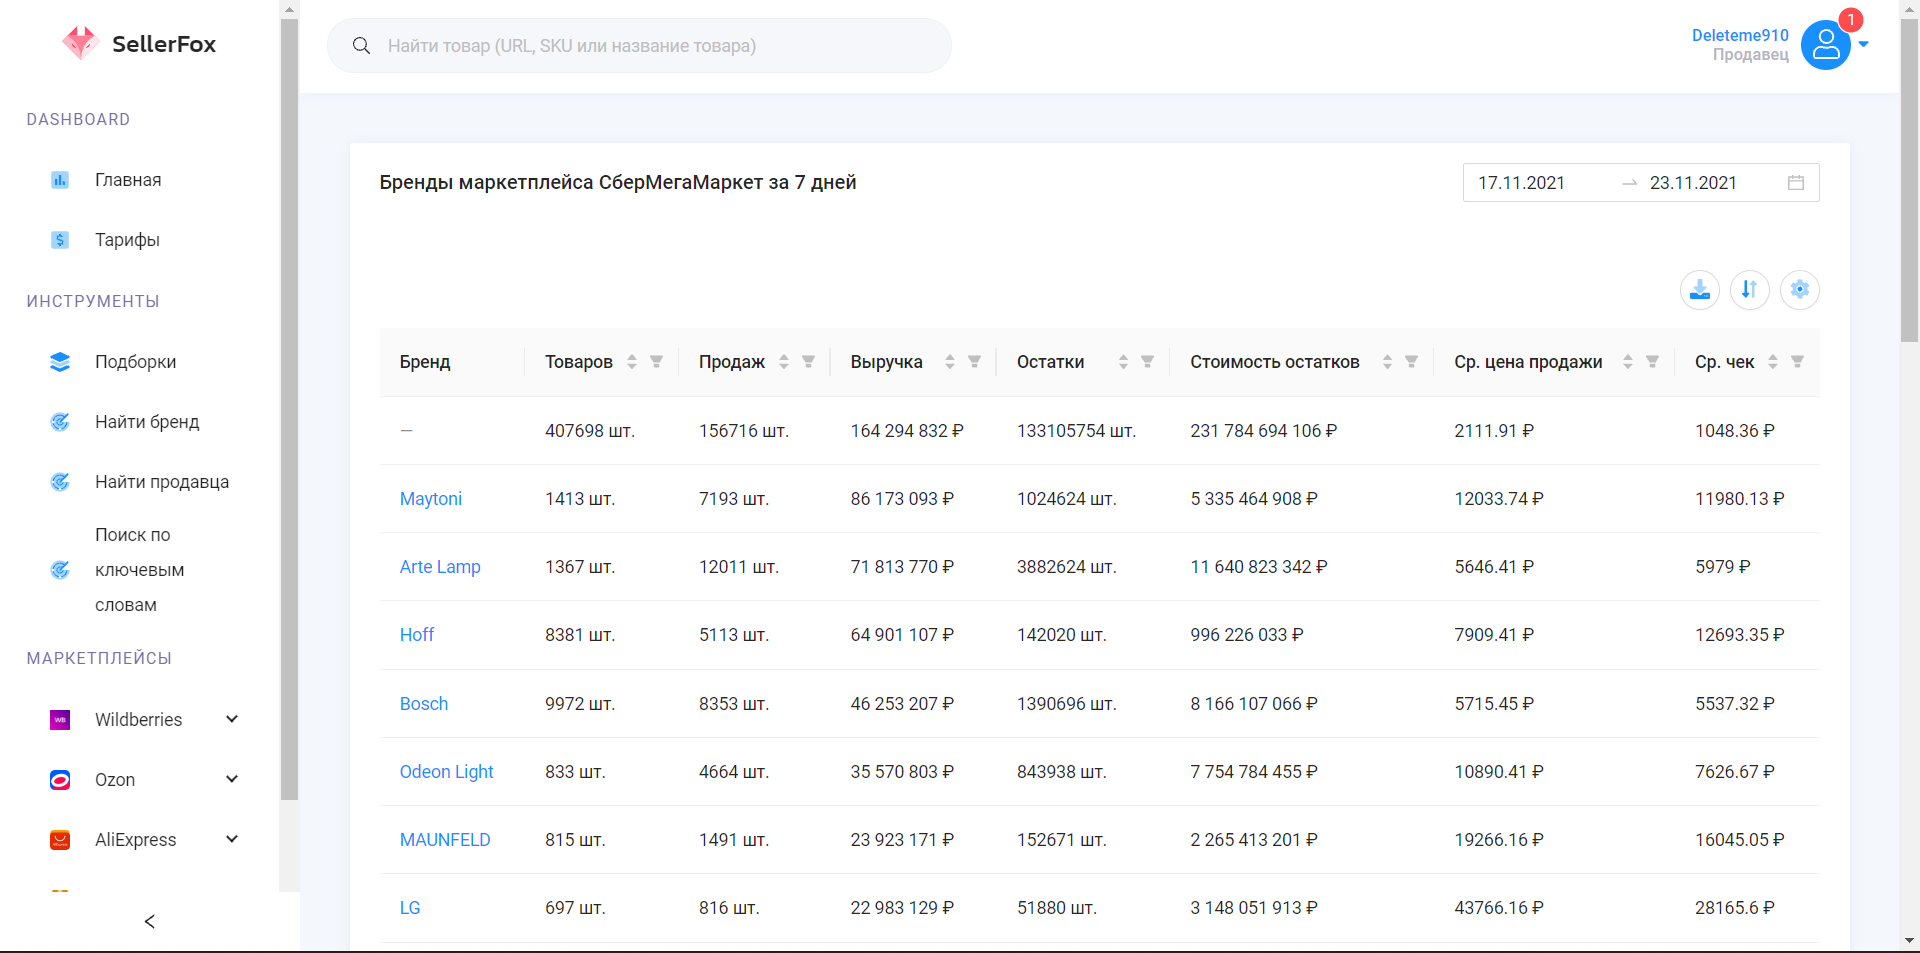Click the keyword search sidebar icon
Viewport: 1920px width, 953px height.
tap(60, 570)
